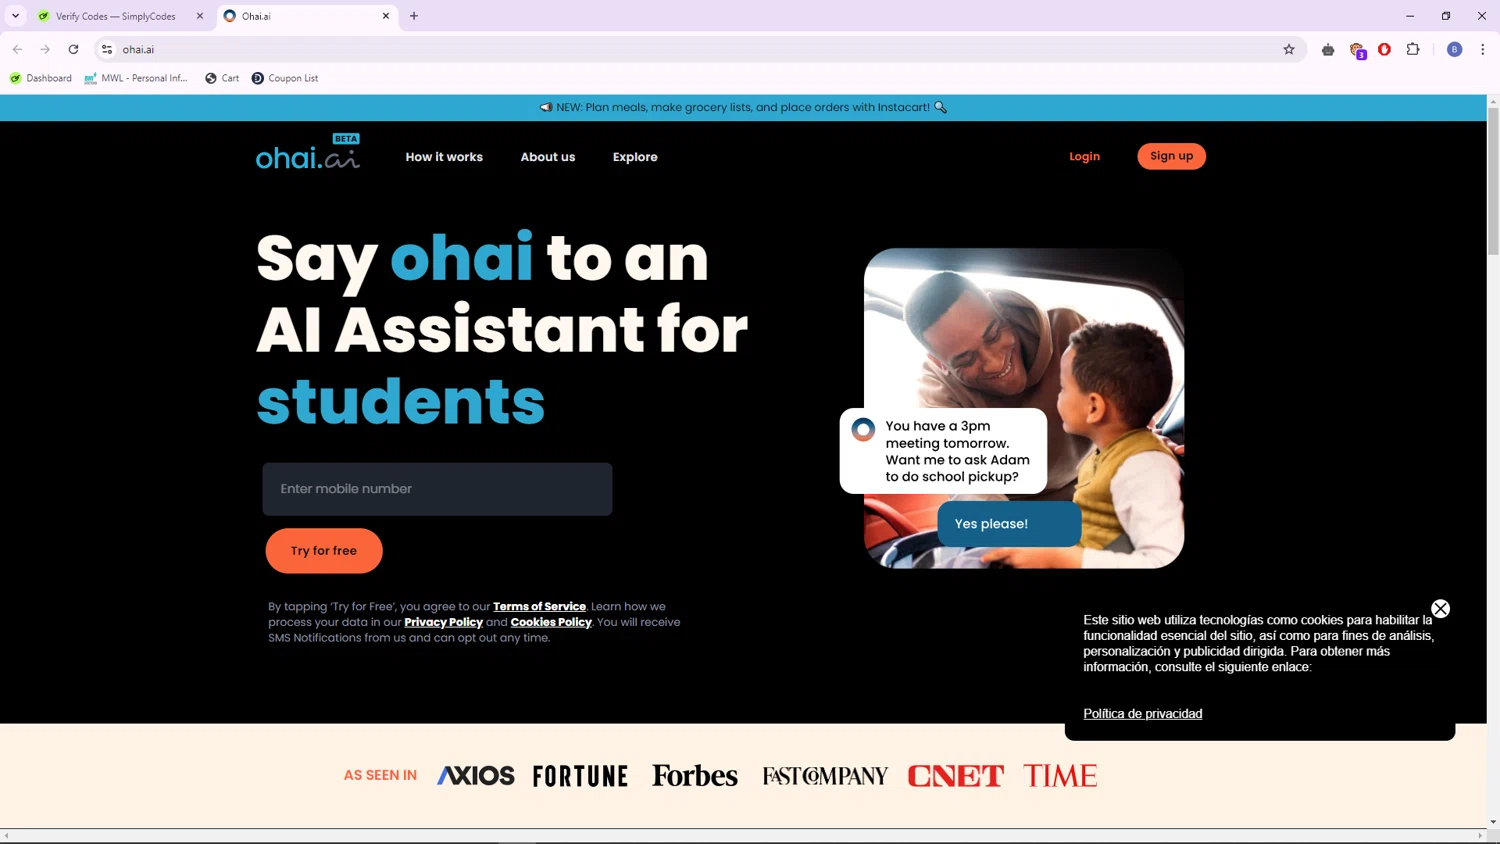Click the Fast Company logo
The height and width of the screenshot is (844, 1500).
(825, 776)
